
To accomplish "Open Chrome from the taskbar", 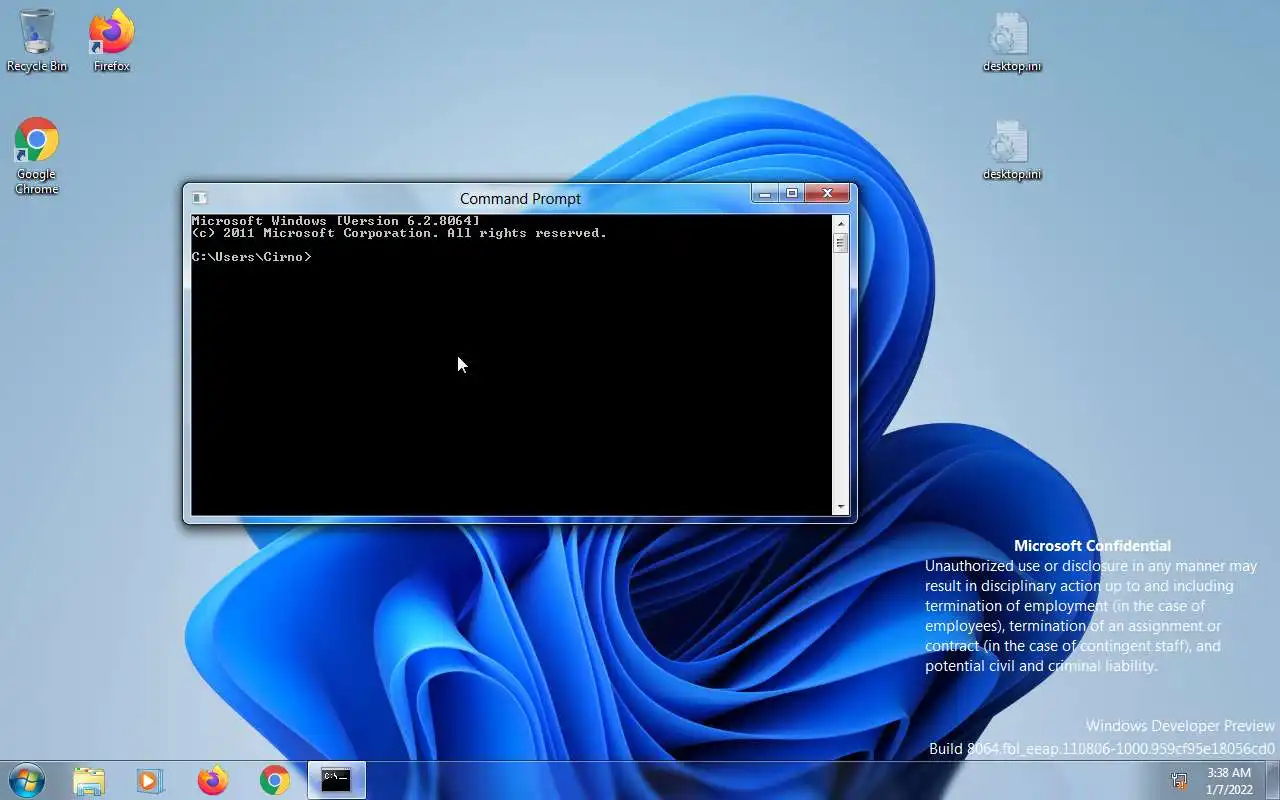I will coord(274,781).
